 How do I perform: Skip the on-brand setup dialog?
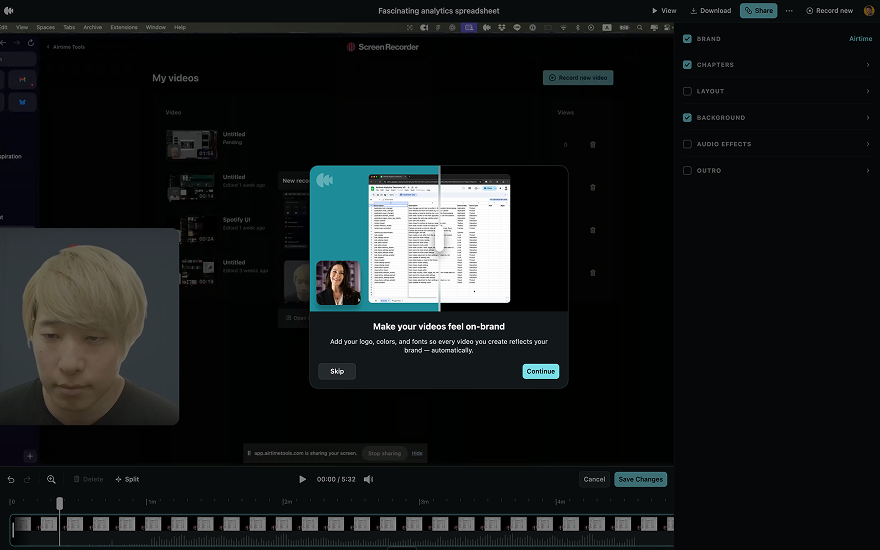coord(337,371)
